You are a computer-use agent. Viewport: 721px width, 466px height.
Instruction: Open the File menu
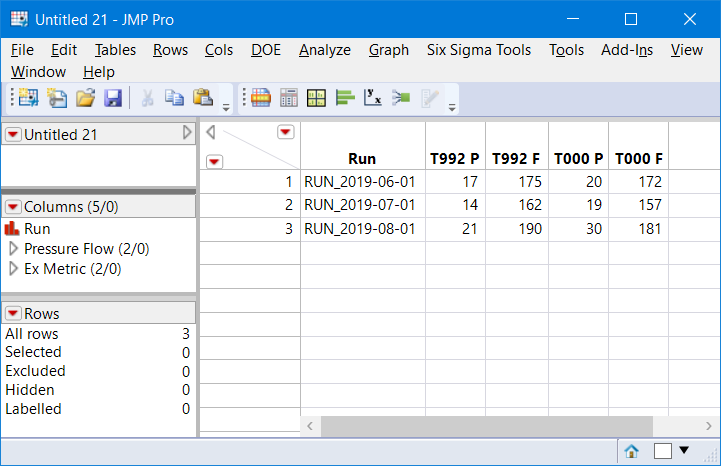tap(22, 50)
